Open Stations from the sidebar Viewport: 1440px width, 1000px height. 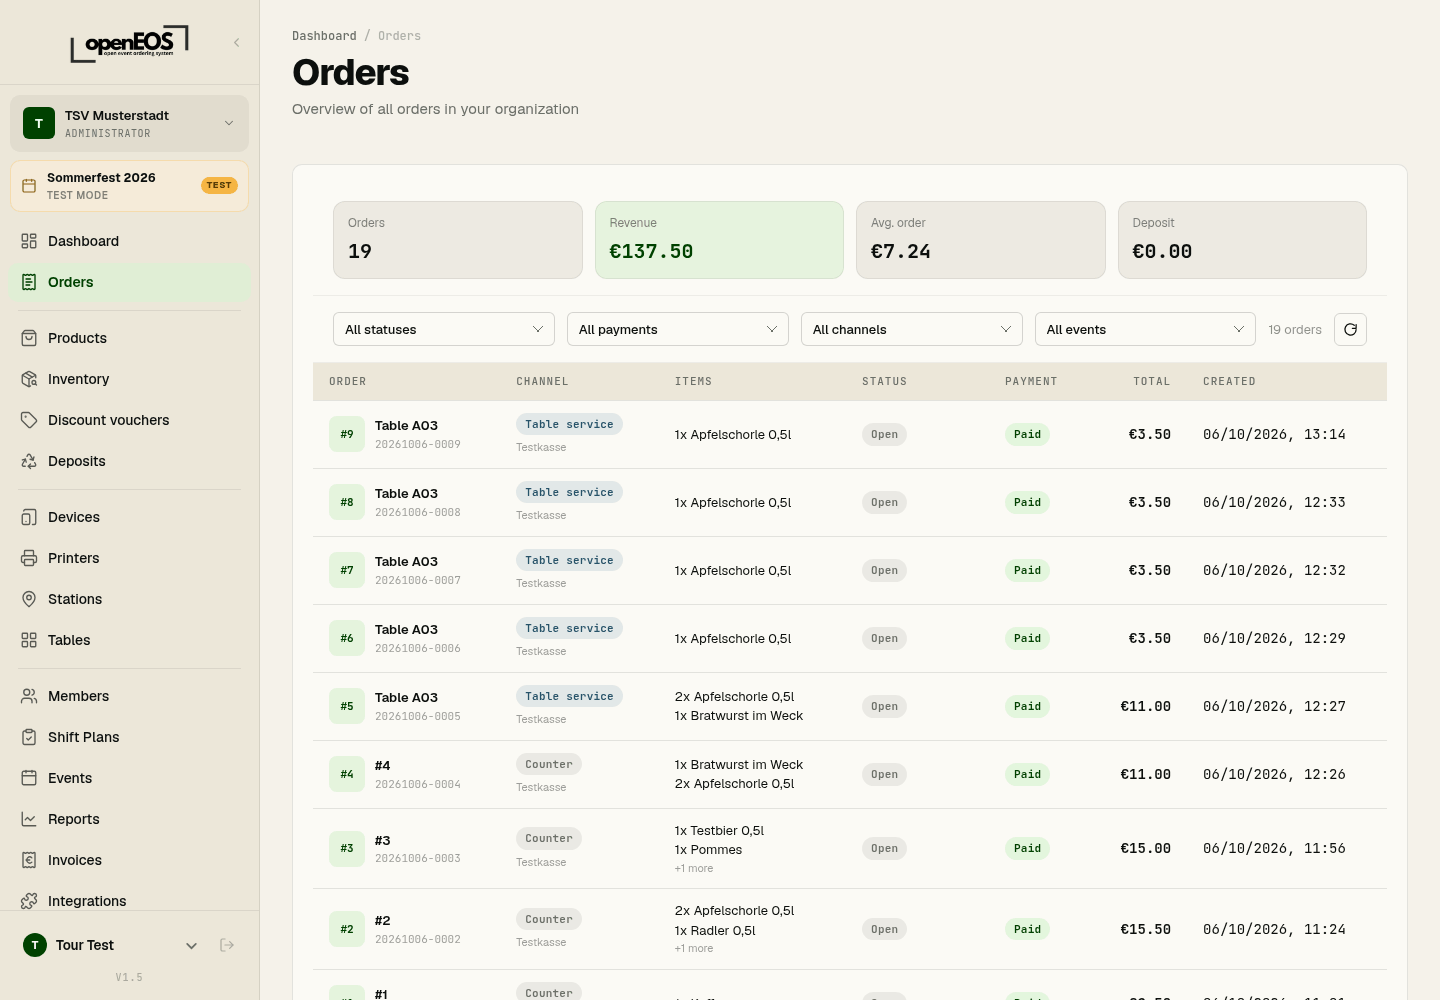129,599
